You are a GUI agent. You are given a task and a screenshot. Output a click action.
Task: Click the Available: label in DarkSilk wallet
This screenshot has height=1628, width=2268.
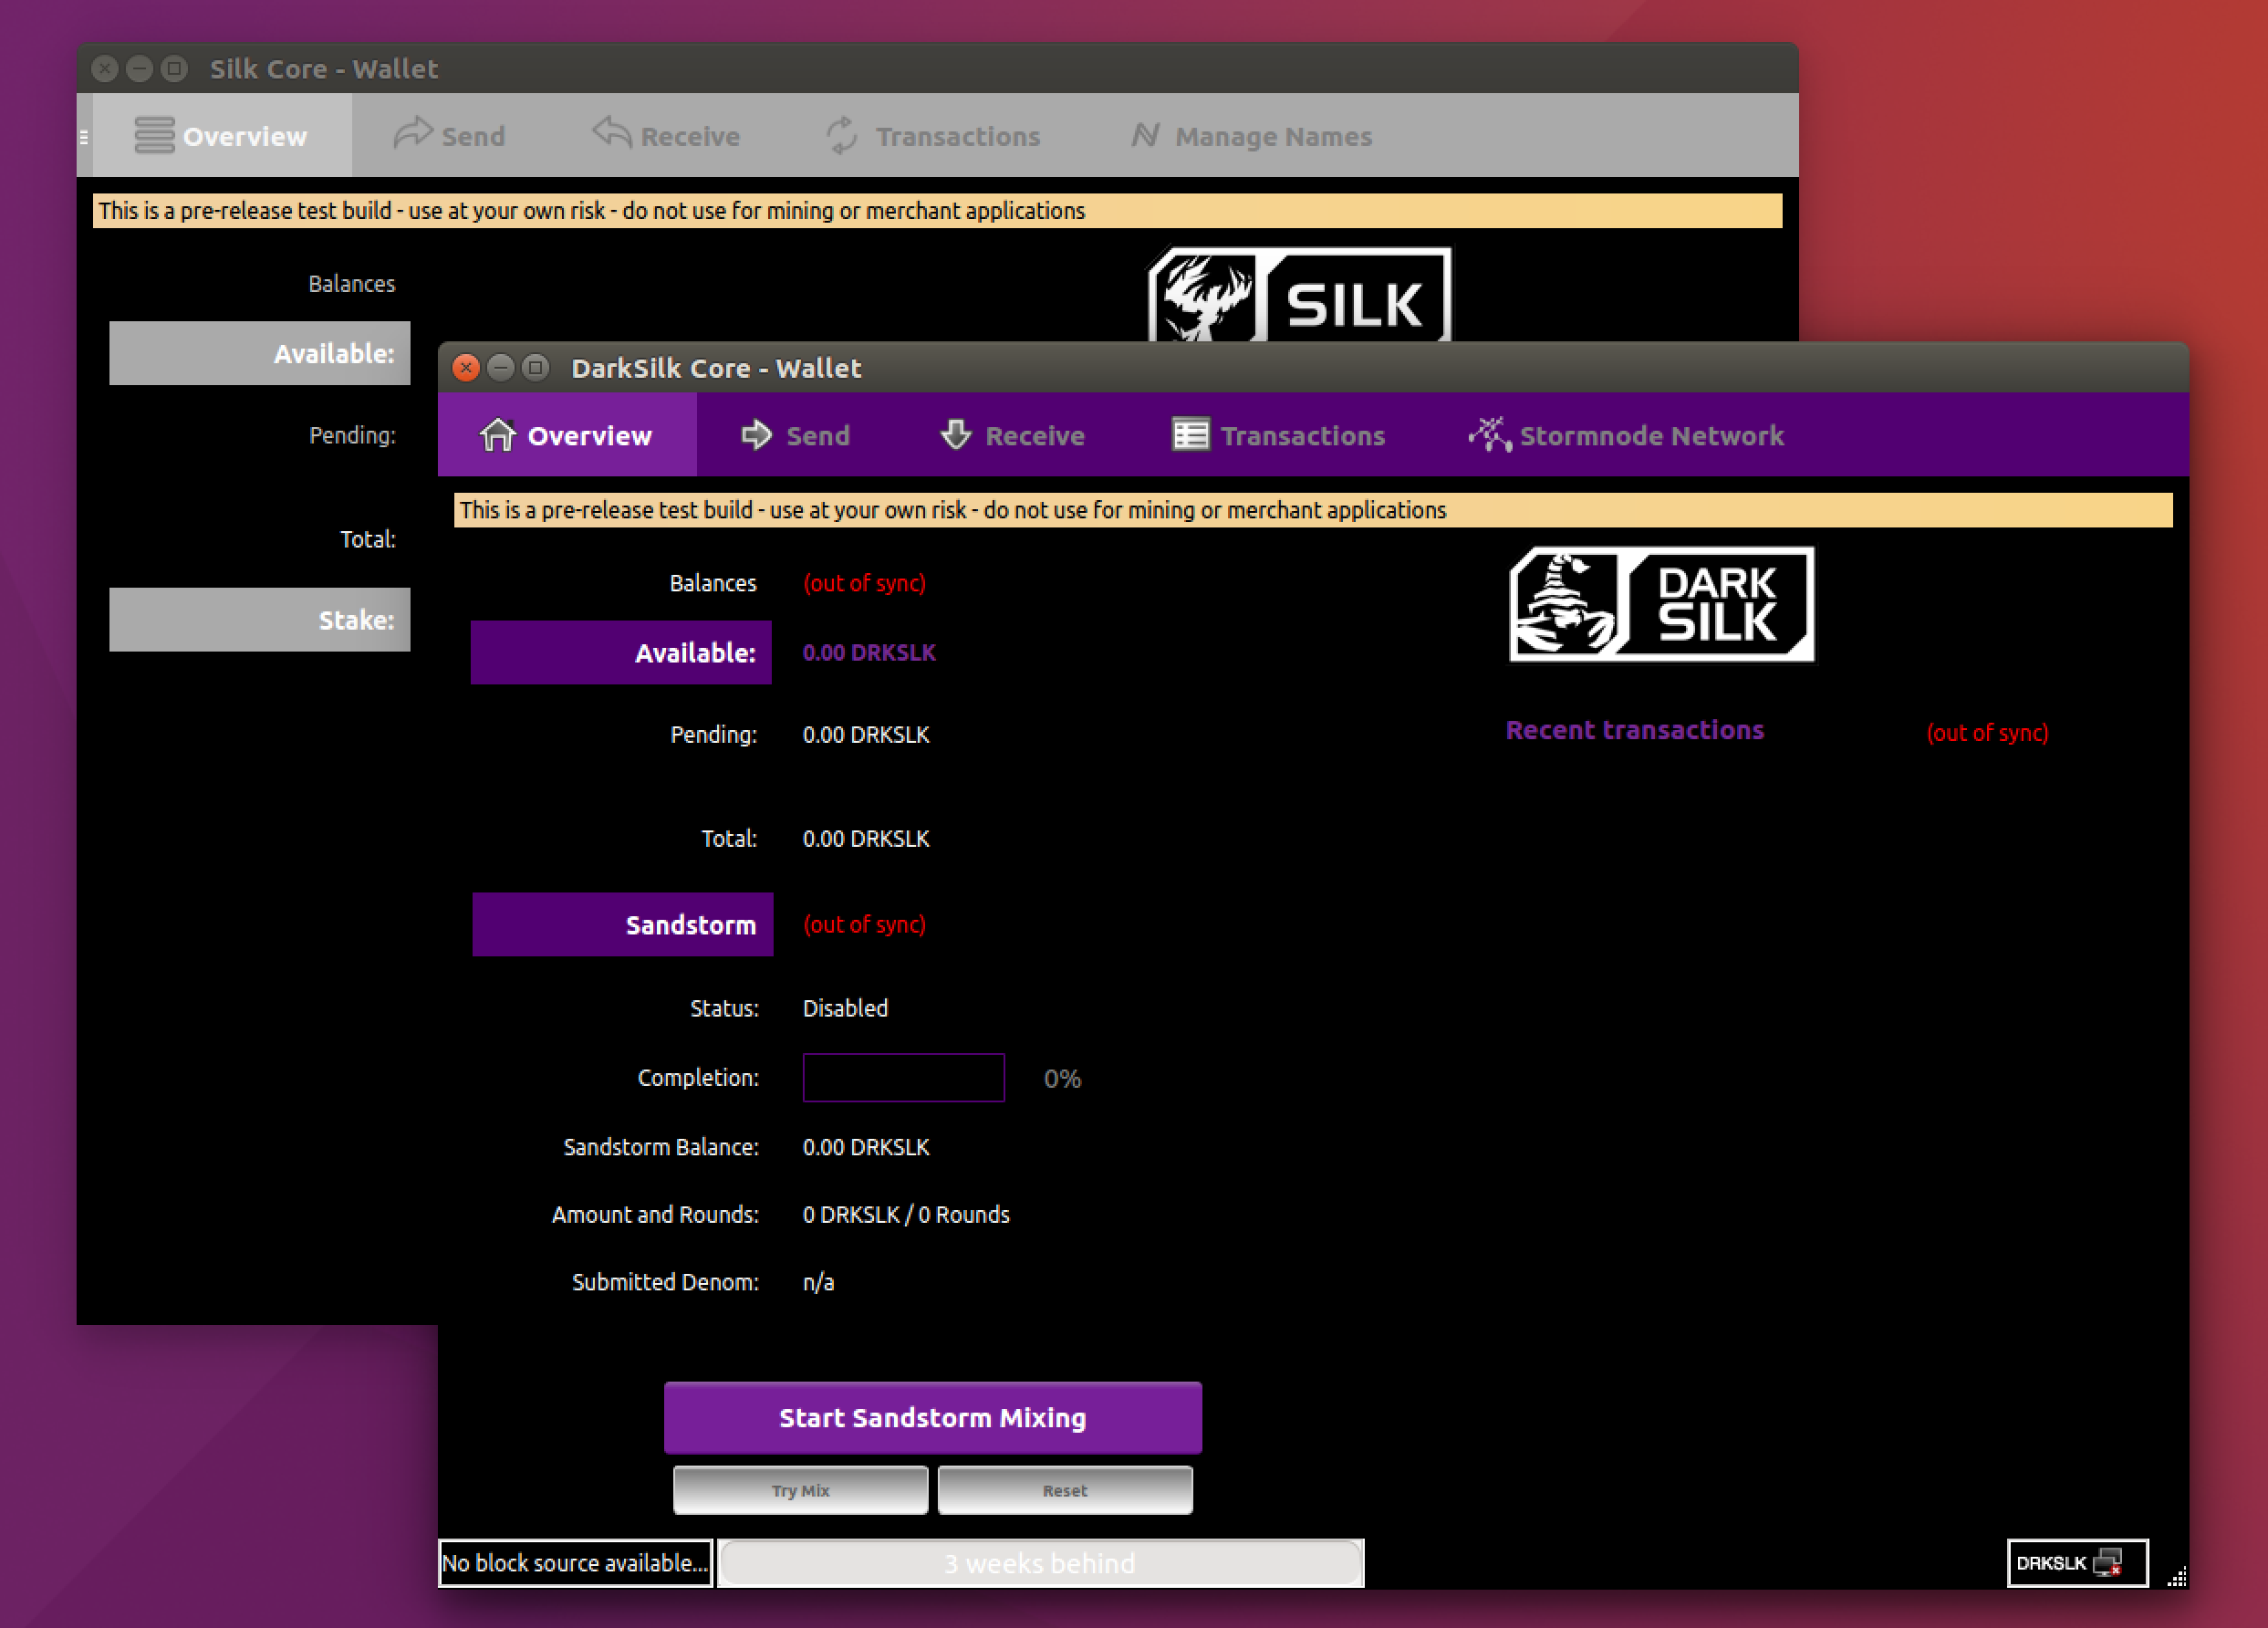point(621,652)
